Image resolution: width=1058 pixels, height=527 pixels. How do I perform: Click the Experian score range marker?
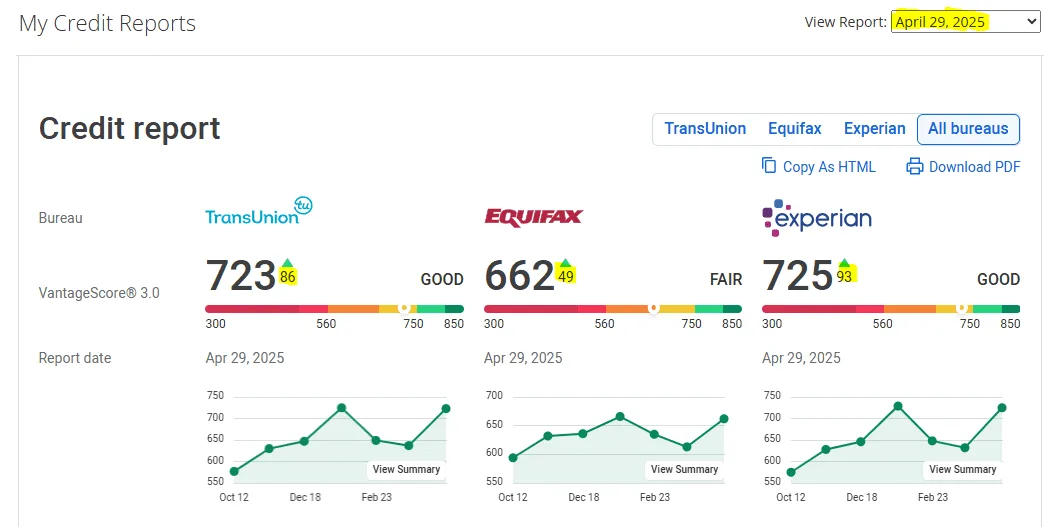[962, 309]
